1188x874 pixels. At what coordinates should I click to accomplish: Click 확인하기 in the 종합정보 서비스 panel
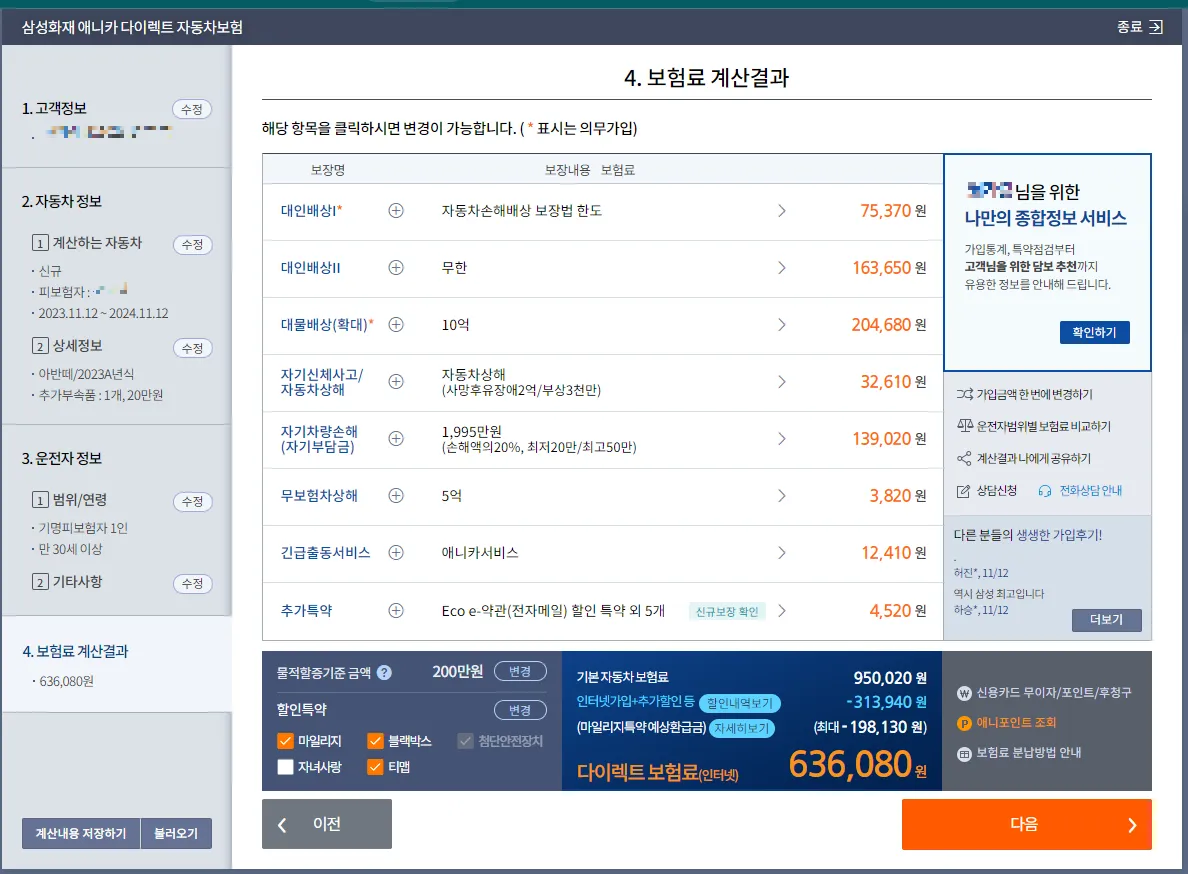click(1094, 333)
